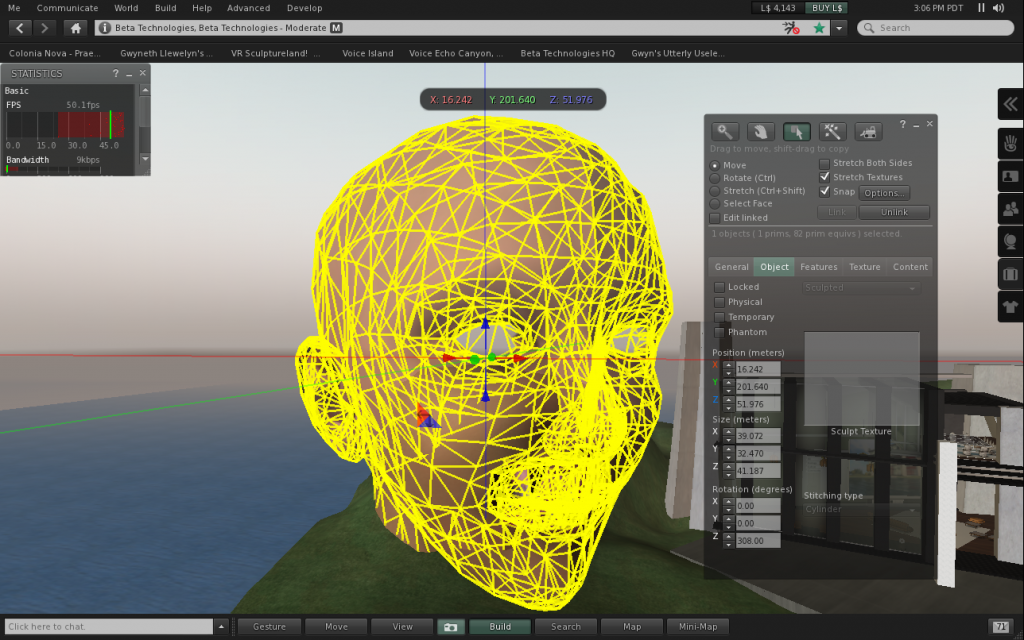Increment the Size Z stepper
The height and width of the screenshot is (640, 1024).
[x=729, y=467]
